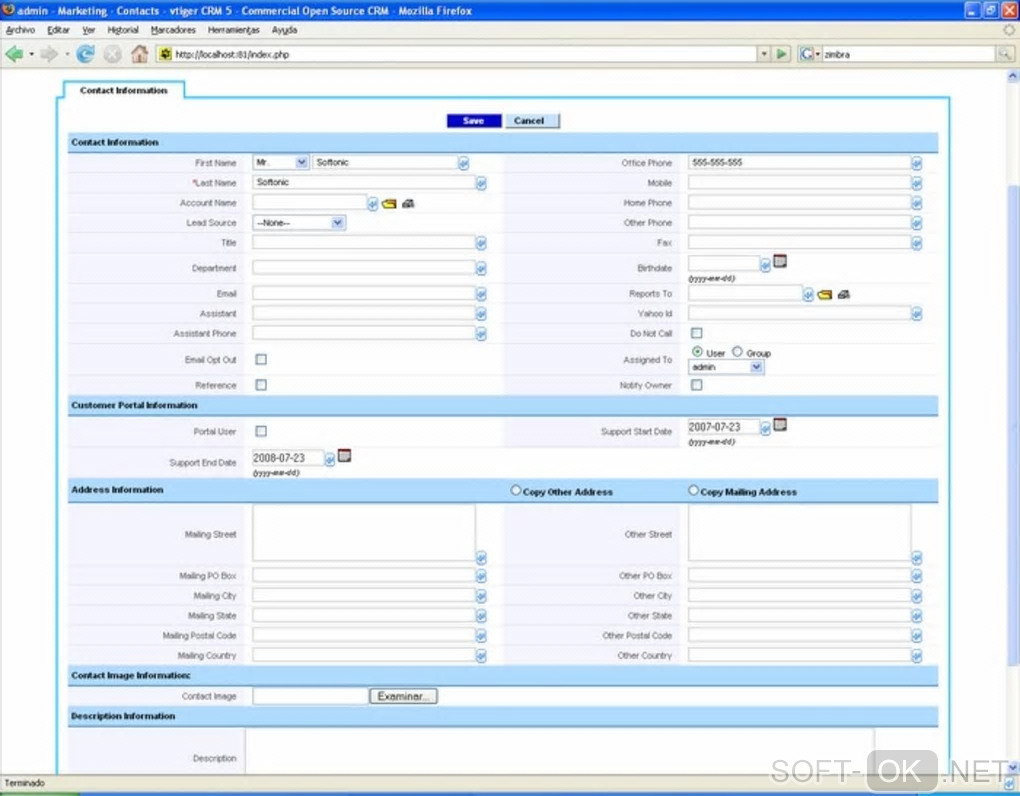
Task: Click the Mailing Street text area
Action: (x=364, y=533)
